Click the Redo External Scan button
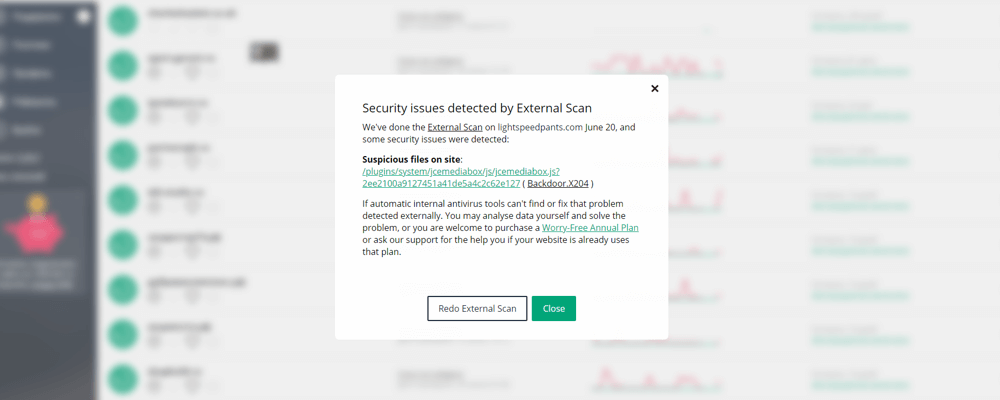Screen dimensions: 1000x400 point(477,308)
